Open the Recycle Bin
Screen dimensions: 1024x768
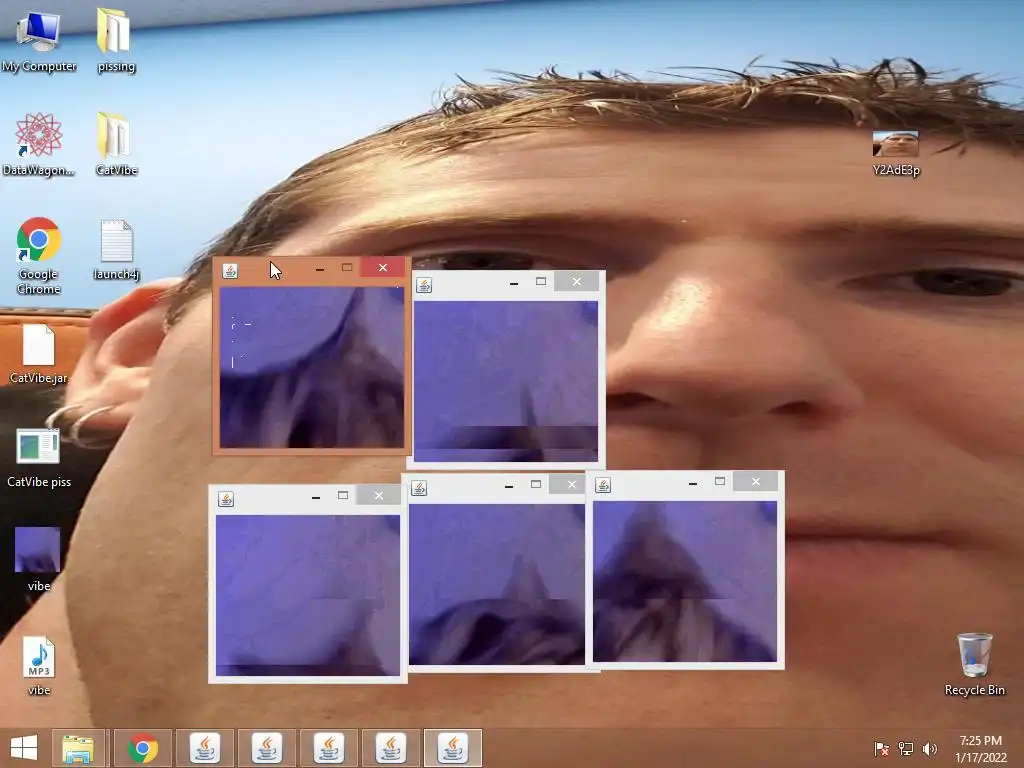pos(974,664)
